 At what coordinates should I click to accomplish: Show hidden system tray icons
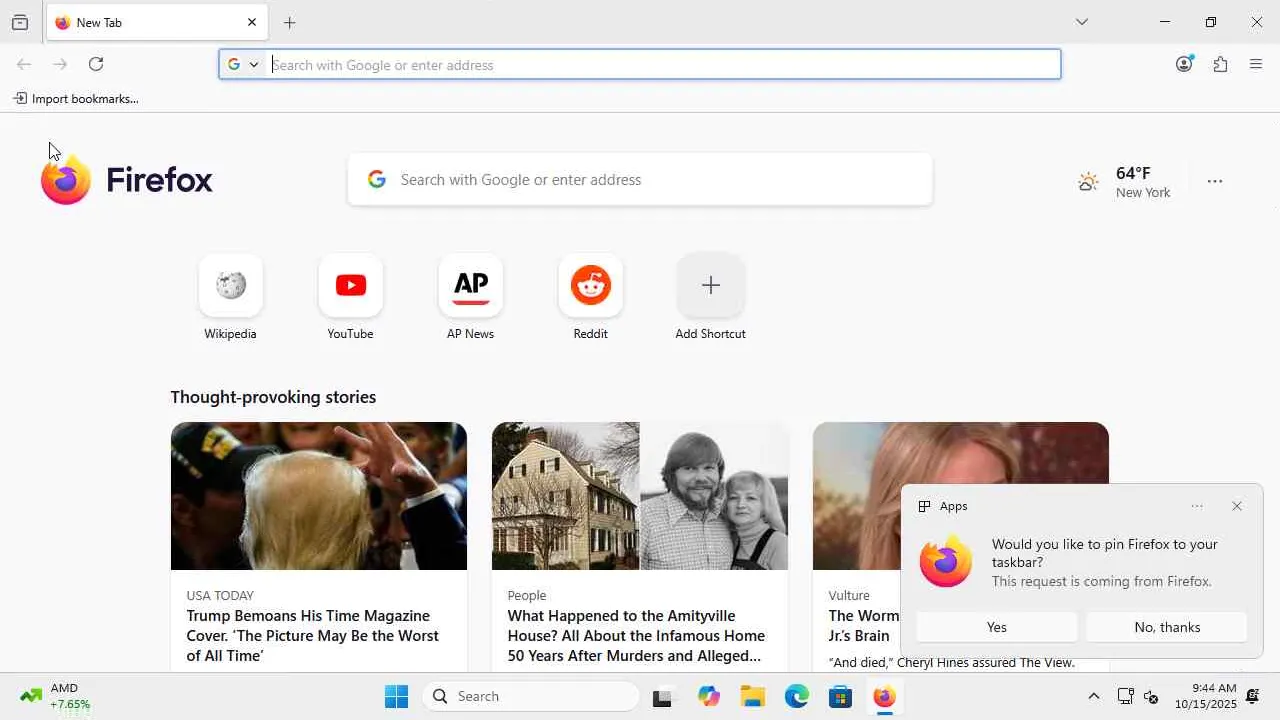pyautogui.click(x=1093, y=696)
